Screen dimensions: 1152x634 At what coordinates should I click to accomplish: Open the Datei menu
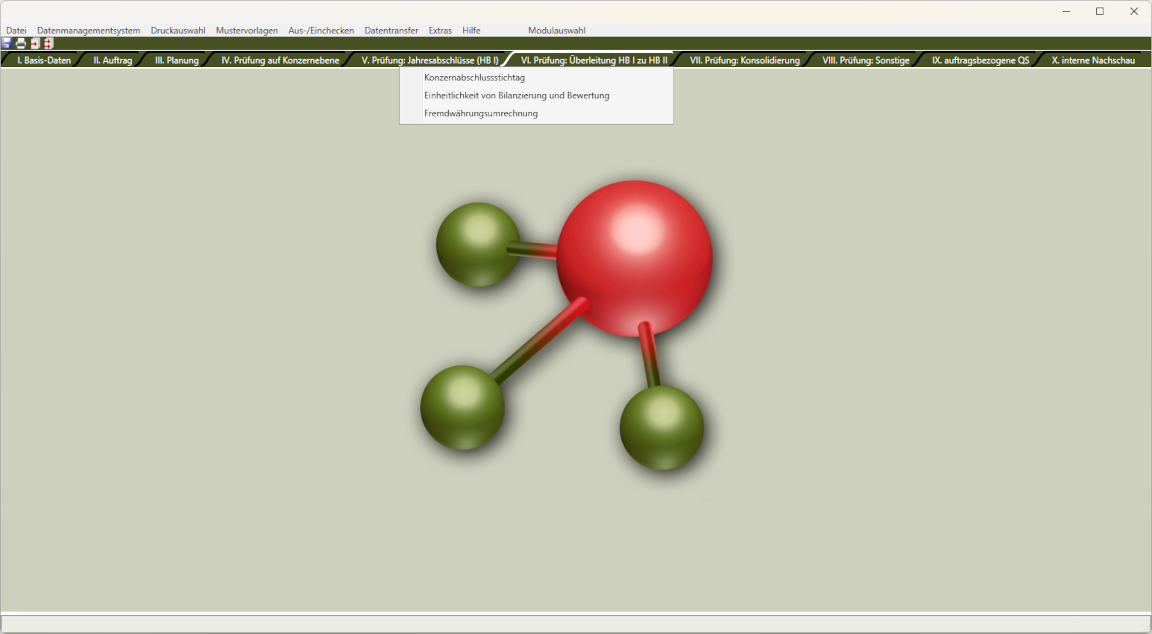point(16,31)
